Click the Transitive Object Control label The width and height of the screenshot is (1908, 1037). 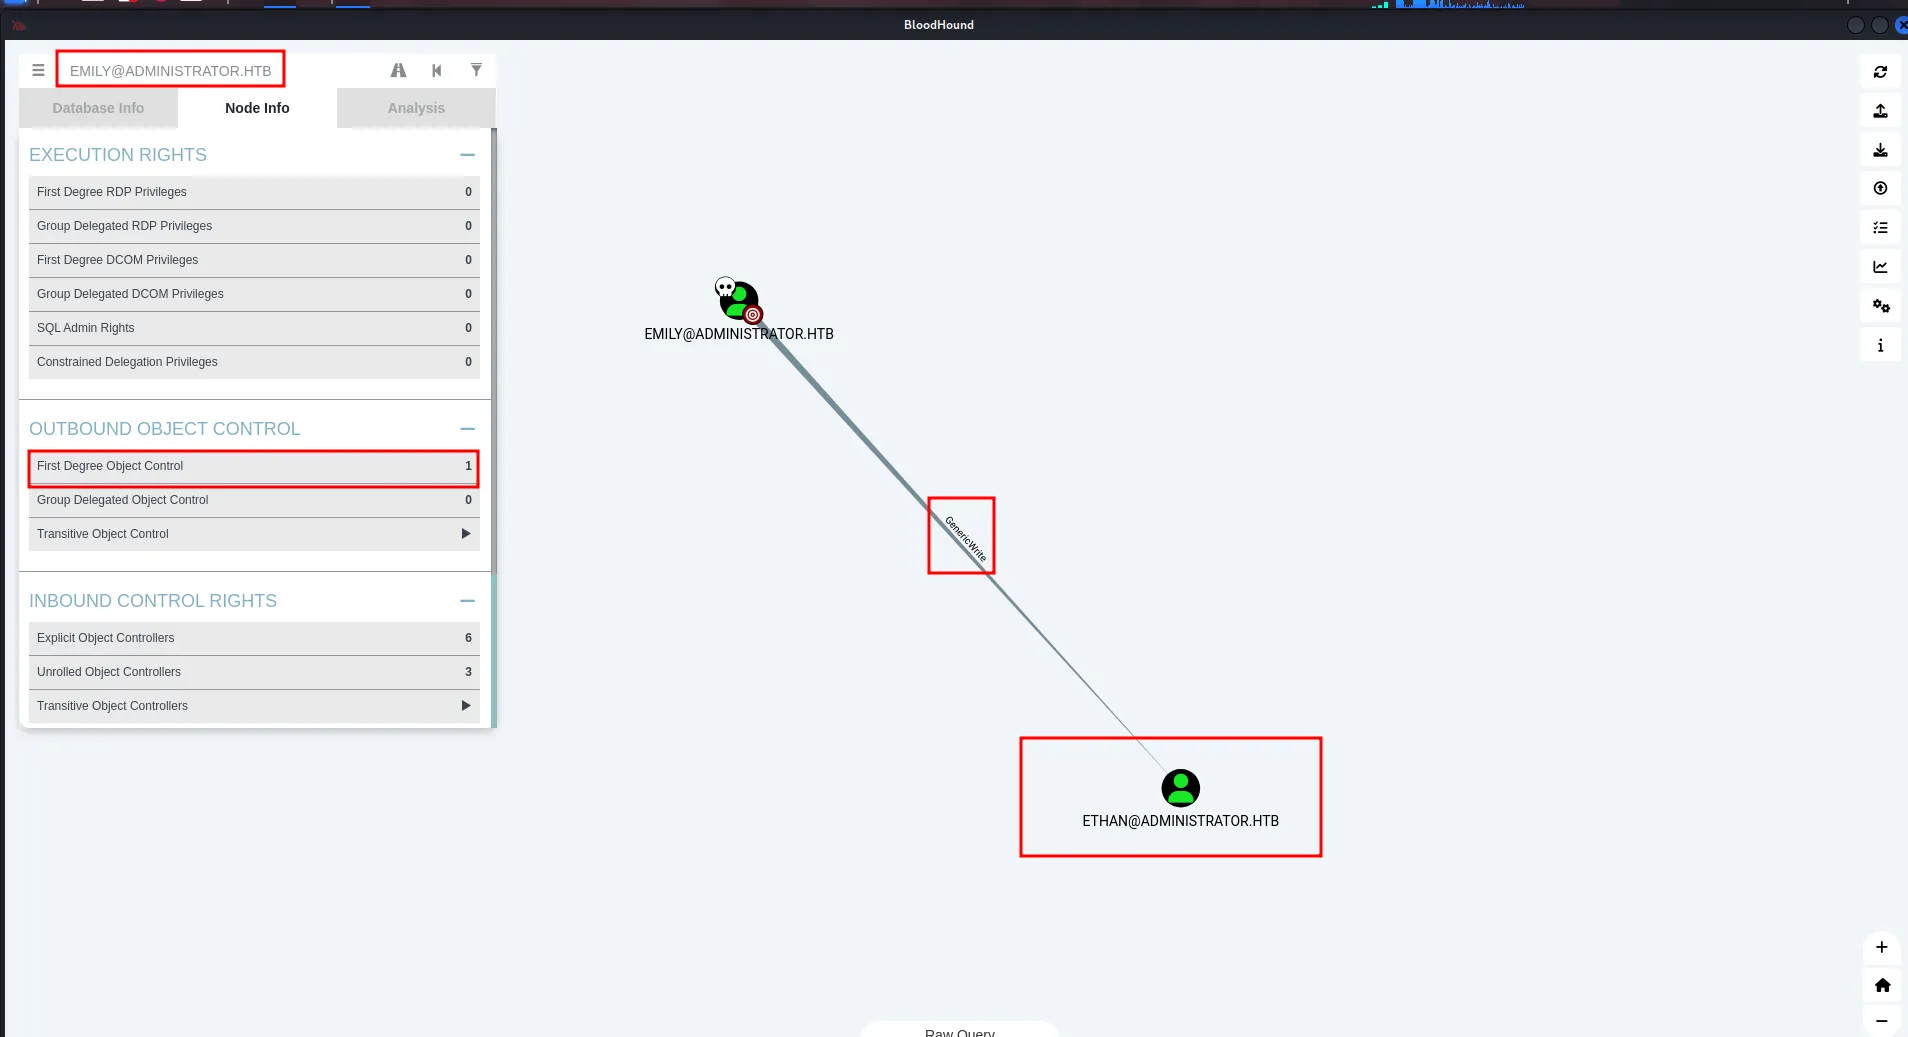click(103, 534)
